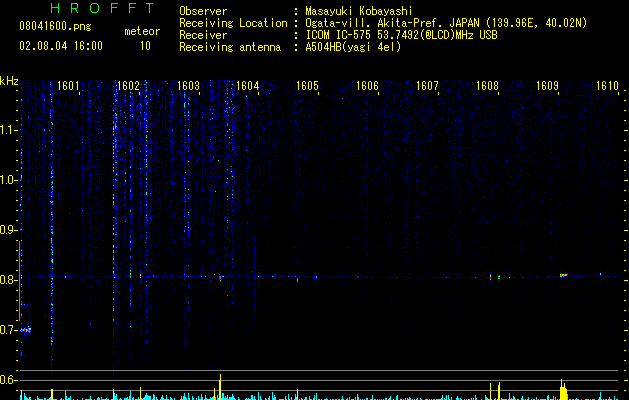Image resolution: width=629 pixels, height=400 pixels.
Task: Click the 'Observer' label
Action: [203, 11]
